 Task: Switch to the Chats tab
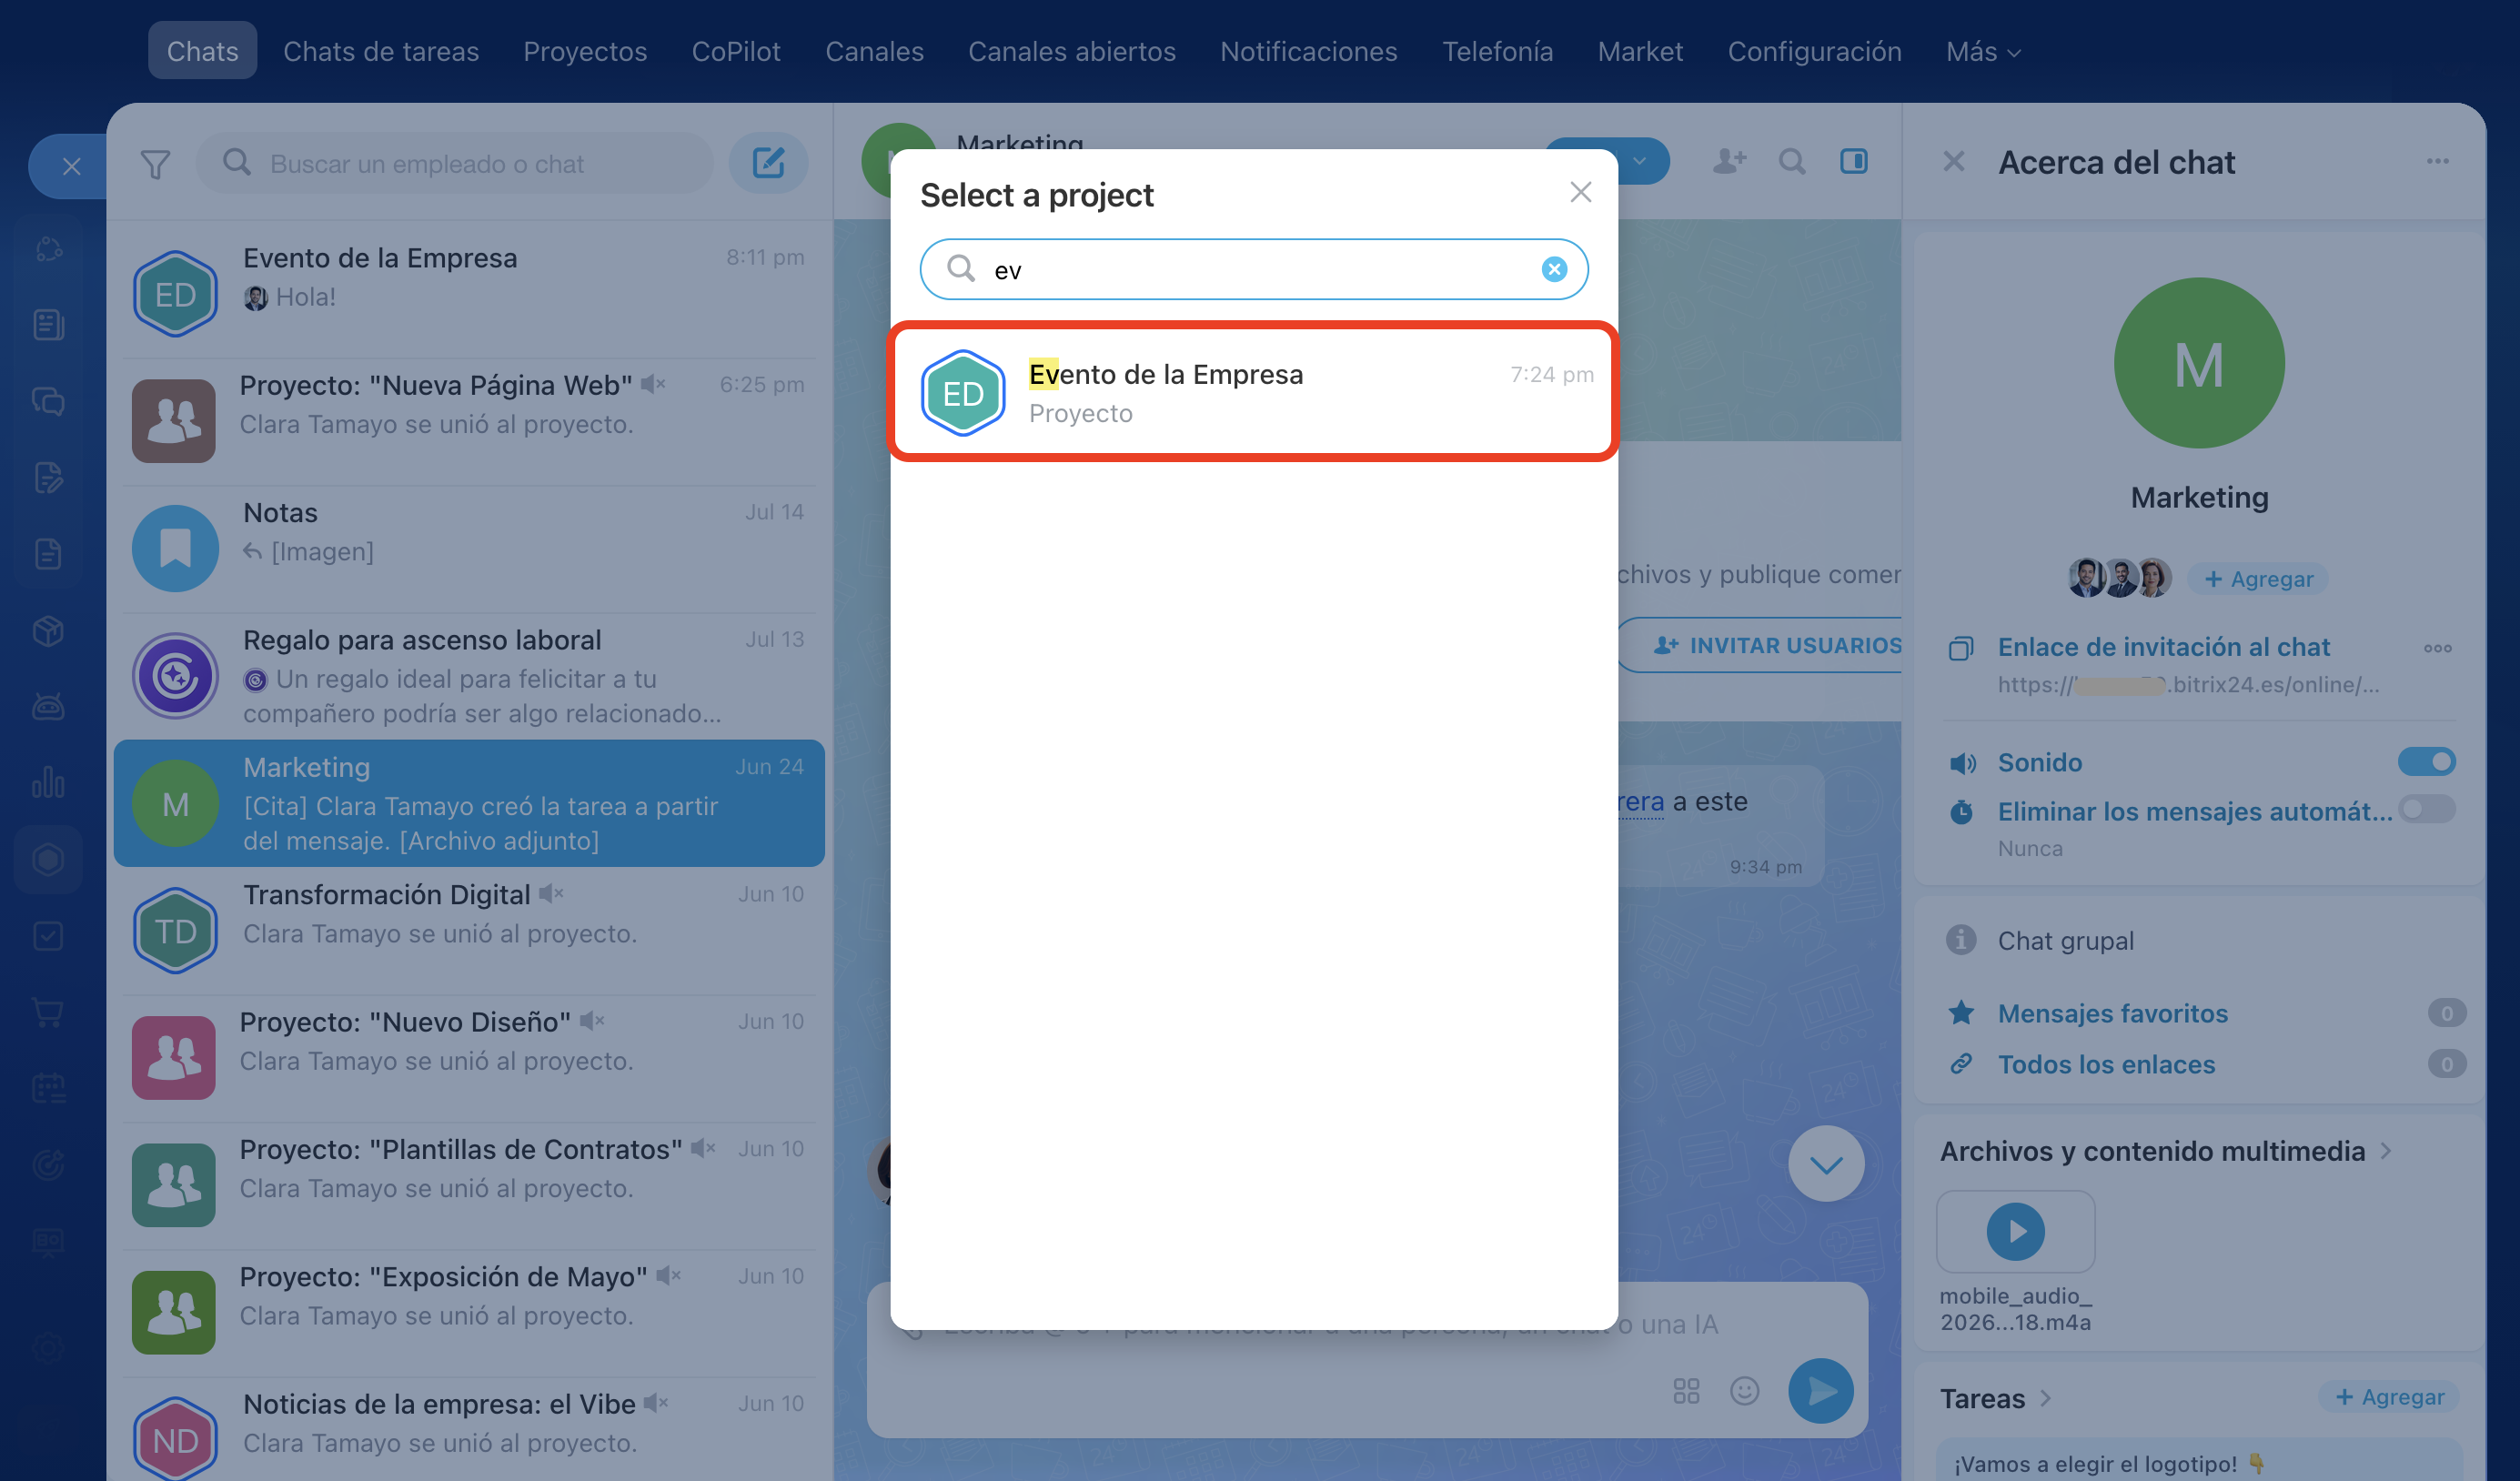[x=202, y=51]
